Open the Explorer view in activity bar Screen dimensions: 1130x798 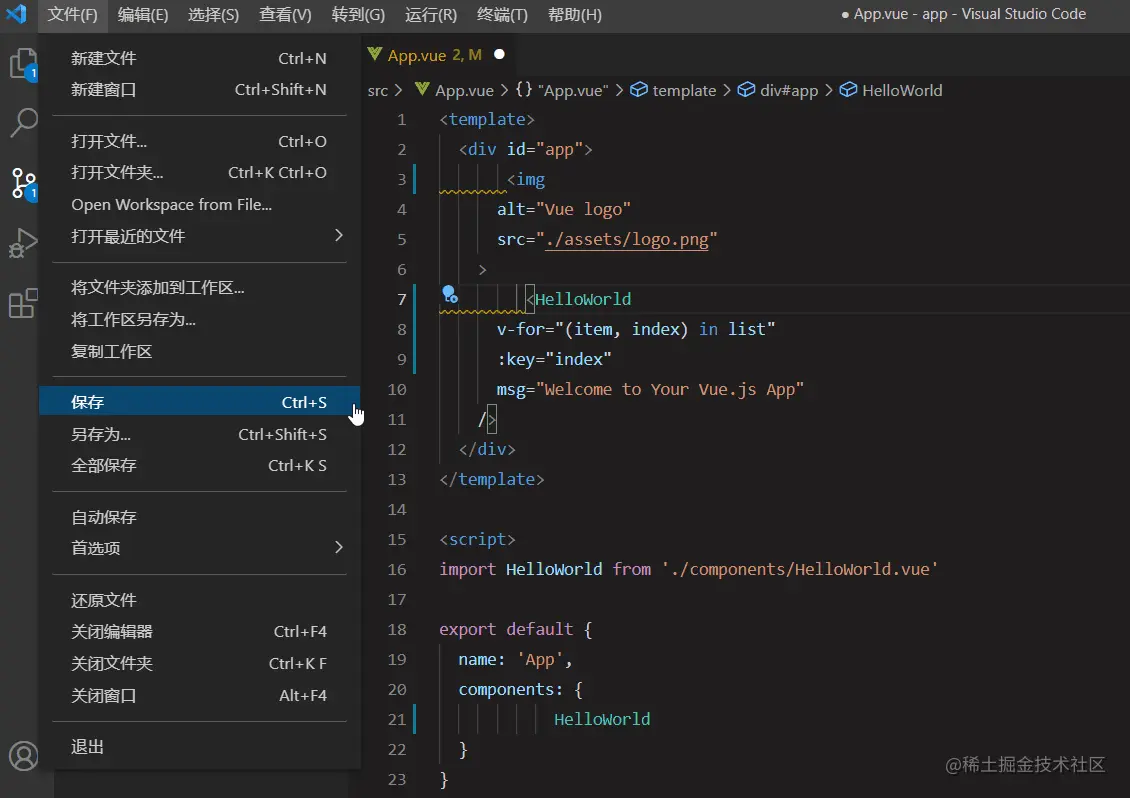(x=24, y=65)
